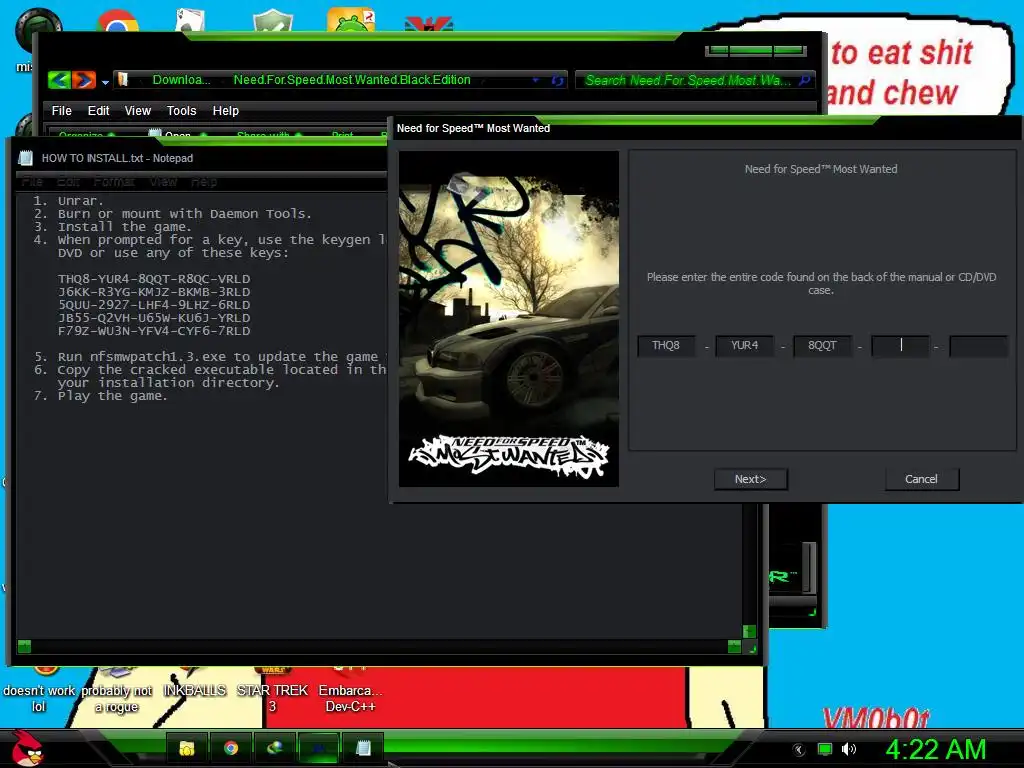The width and height of the screenshot is (1024, 768).
Task: Select the 'Downloa...' breadcrumb in address bar
Action: click(x=181, y=80)
